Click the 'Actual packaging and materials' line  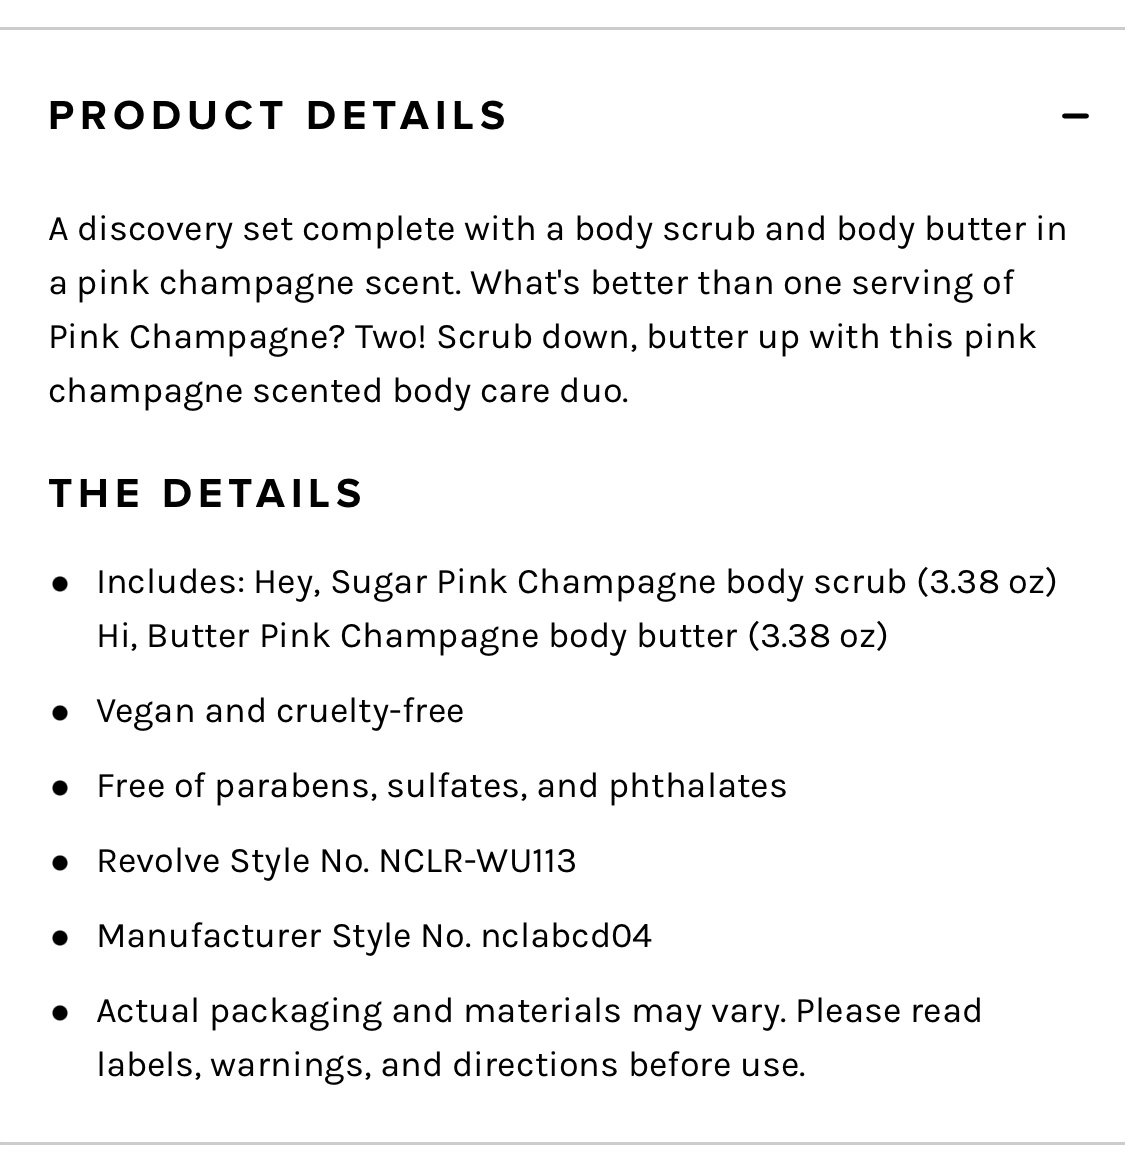click(538, 1011)
